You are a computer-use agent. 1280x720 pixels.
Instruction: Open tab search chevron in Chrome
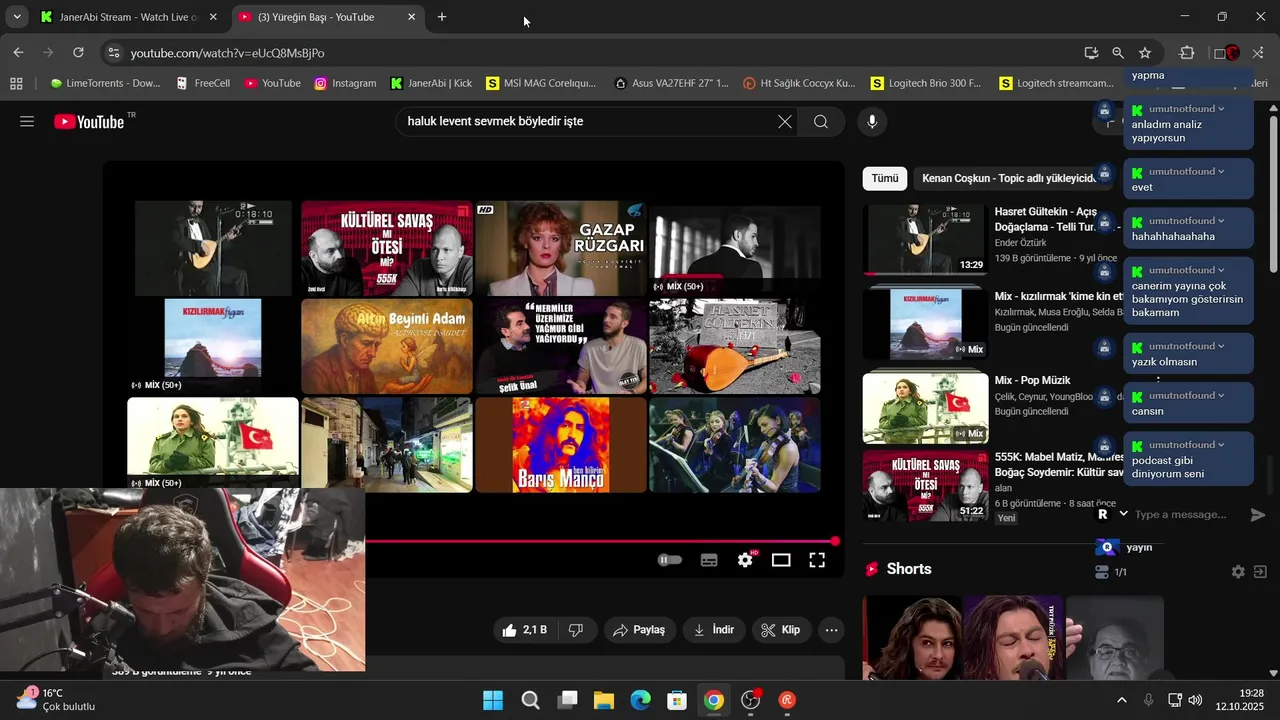(x=17, y=17)
